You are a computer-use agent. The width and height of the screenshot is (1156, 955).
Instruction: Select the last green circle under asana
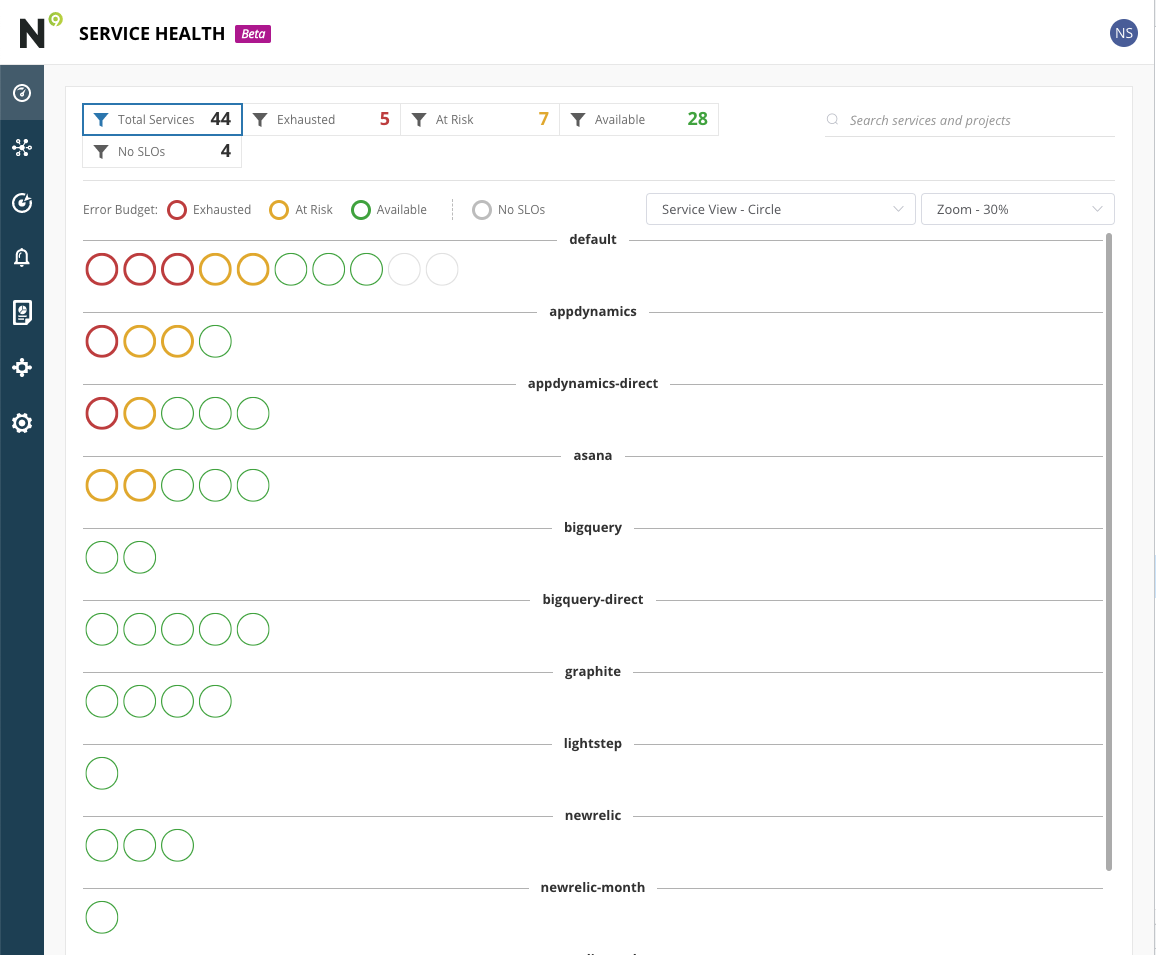coord(253,485)
